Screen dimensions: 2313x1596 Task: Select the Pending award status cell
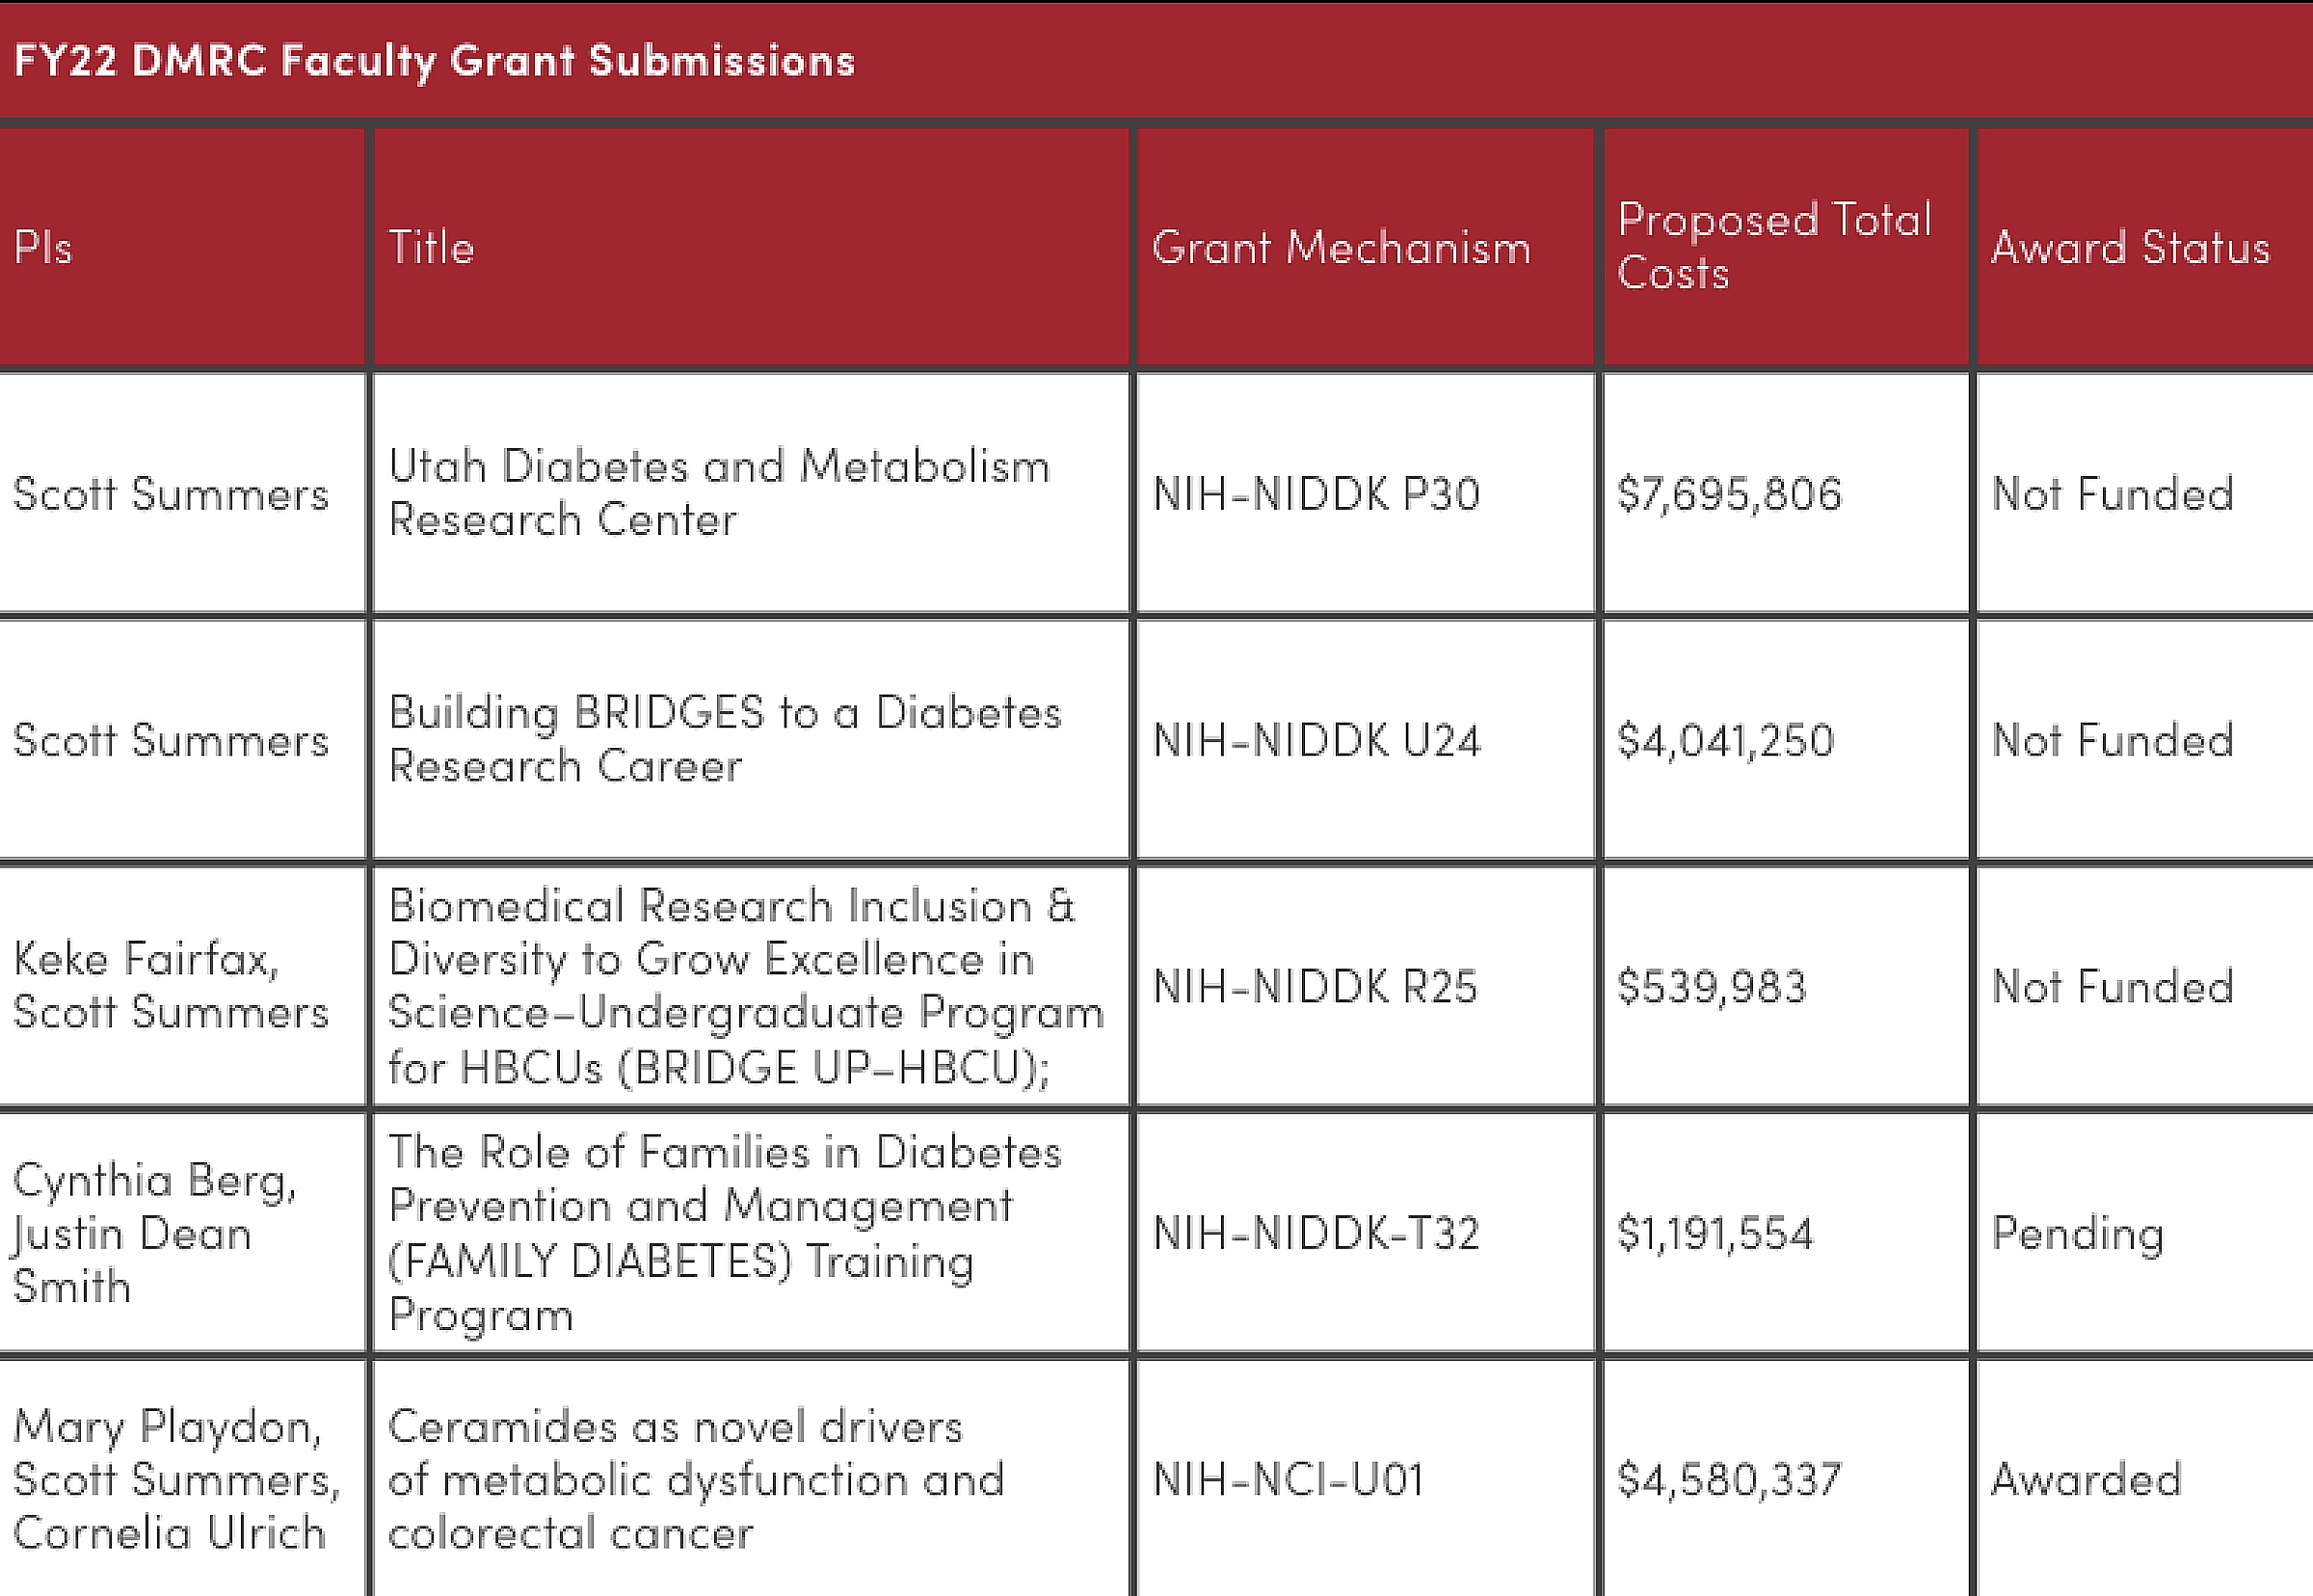tap(2145, 1232)
